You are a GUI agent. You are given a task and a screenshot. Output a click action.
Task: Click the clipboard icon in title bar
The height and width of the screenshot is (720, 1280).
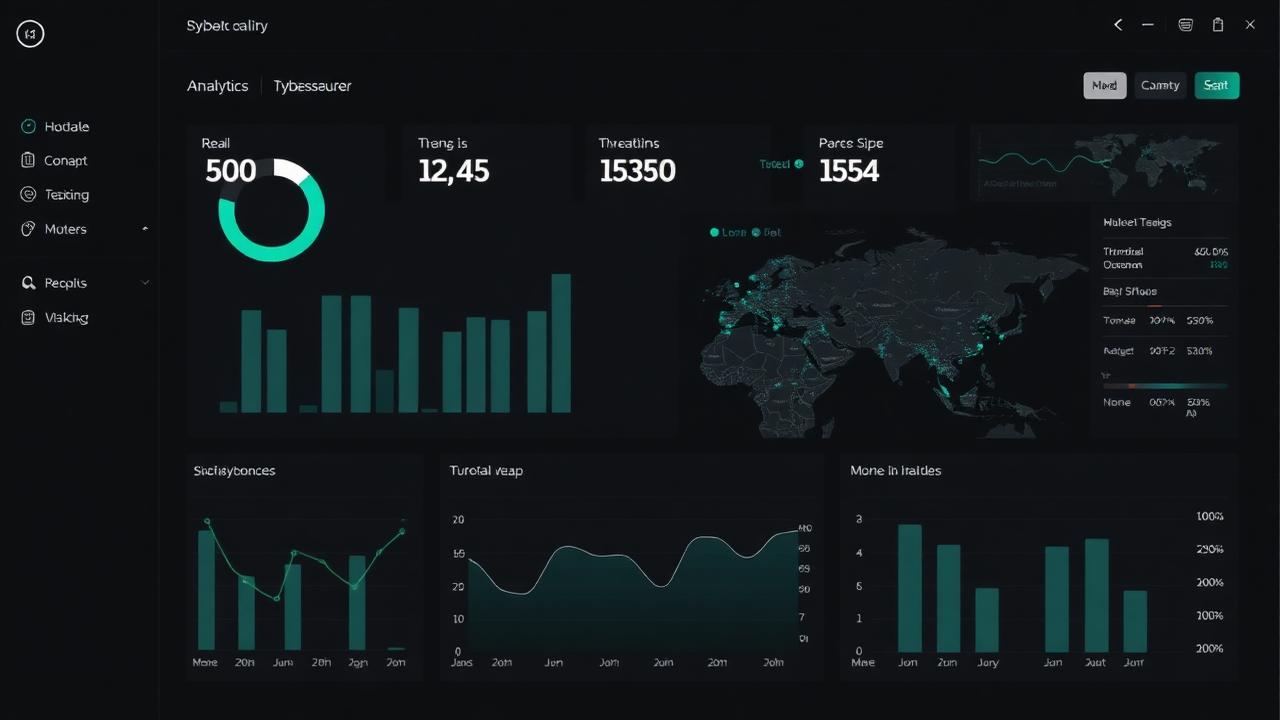(1218, 25)
